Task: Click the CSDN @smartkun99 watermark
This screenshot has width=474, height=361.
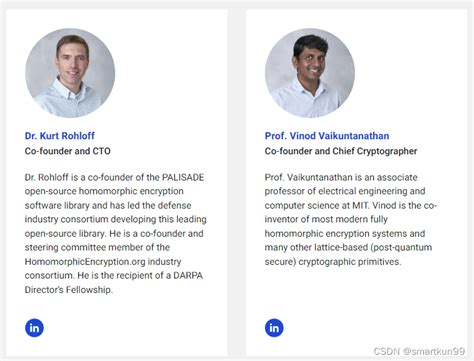Action: (x=419, y=351)
